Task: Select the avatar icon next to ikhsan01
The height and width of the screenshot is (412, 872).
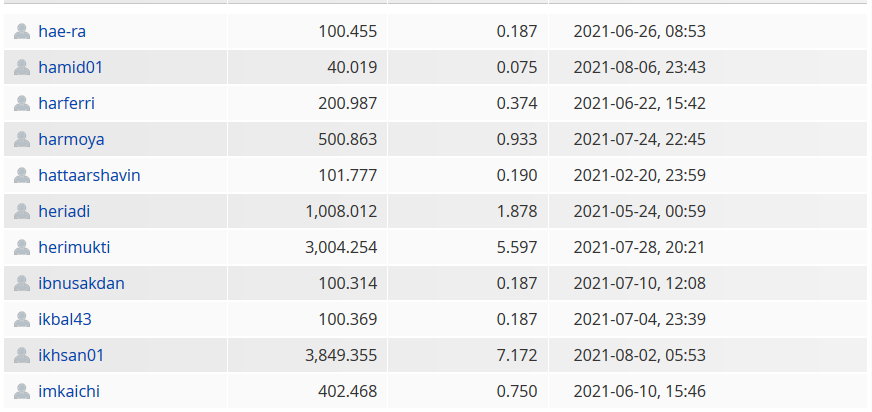Action: (x=22, y=355)
